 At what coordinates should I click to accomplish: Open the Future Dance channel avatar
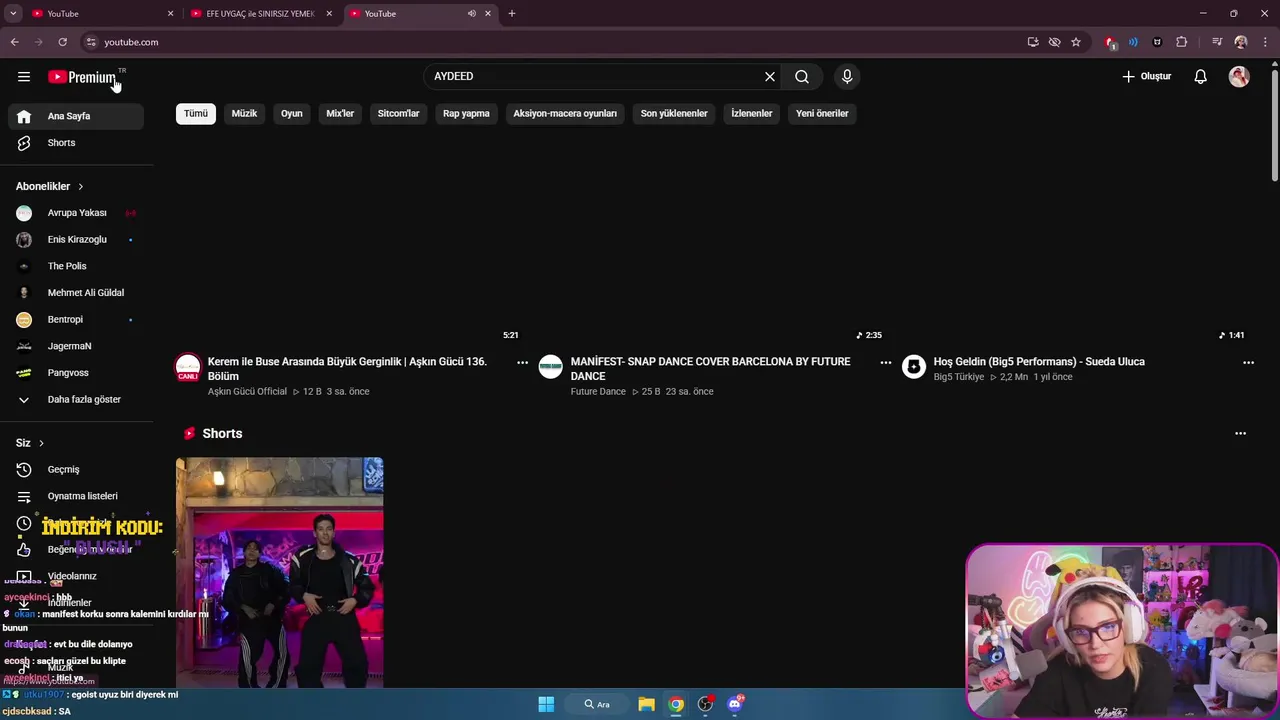(x=551, y=368)
